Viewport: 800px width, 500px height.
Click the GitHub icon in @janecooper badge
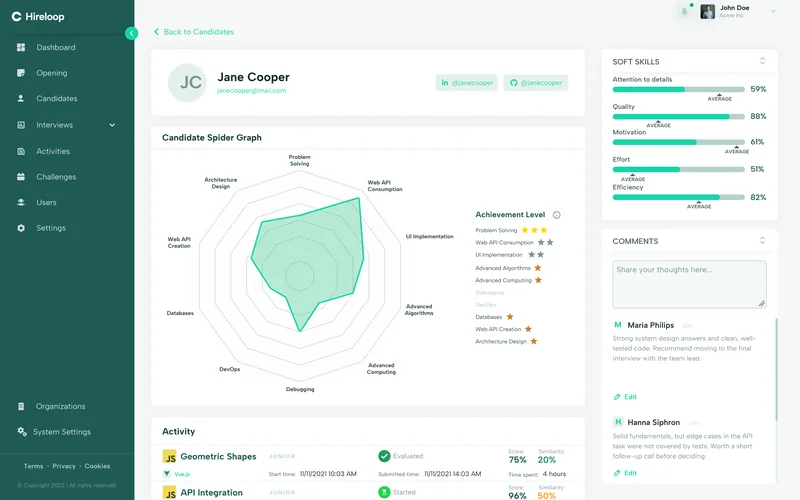[514, 83]
